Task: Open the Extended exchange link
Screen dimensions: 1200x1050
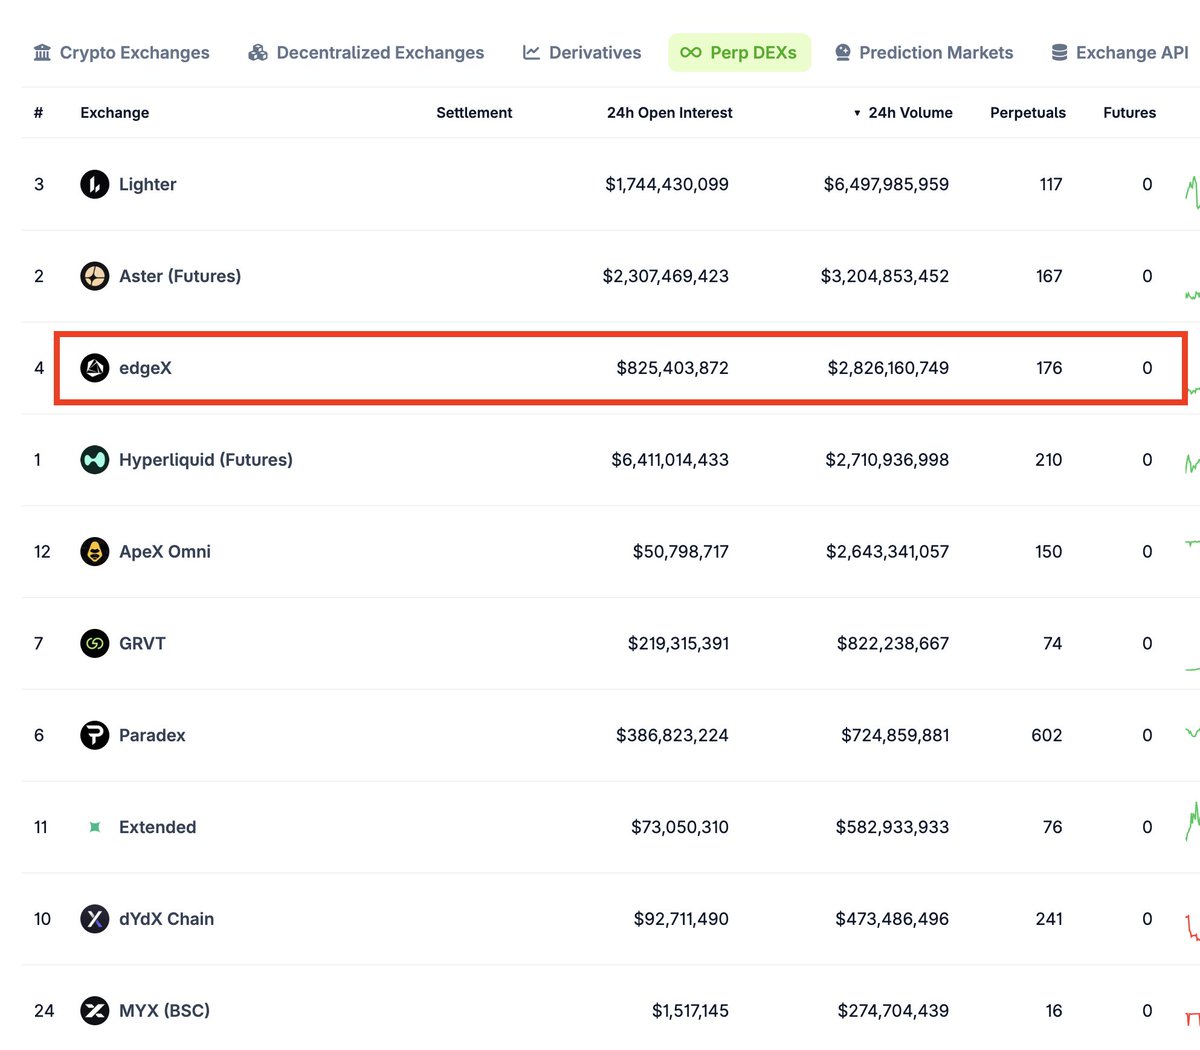Action: 157,827
